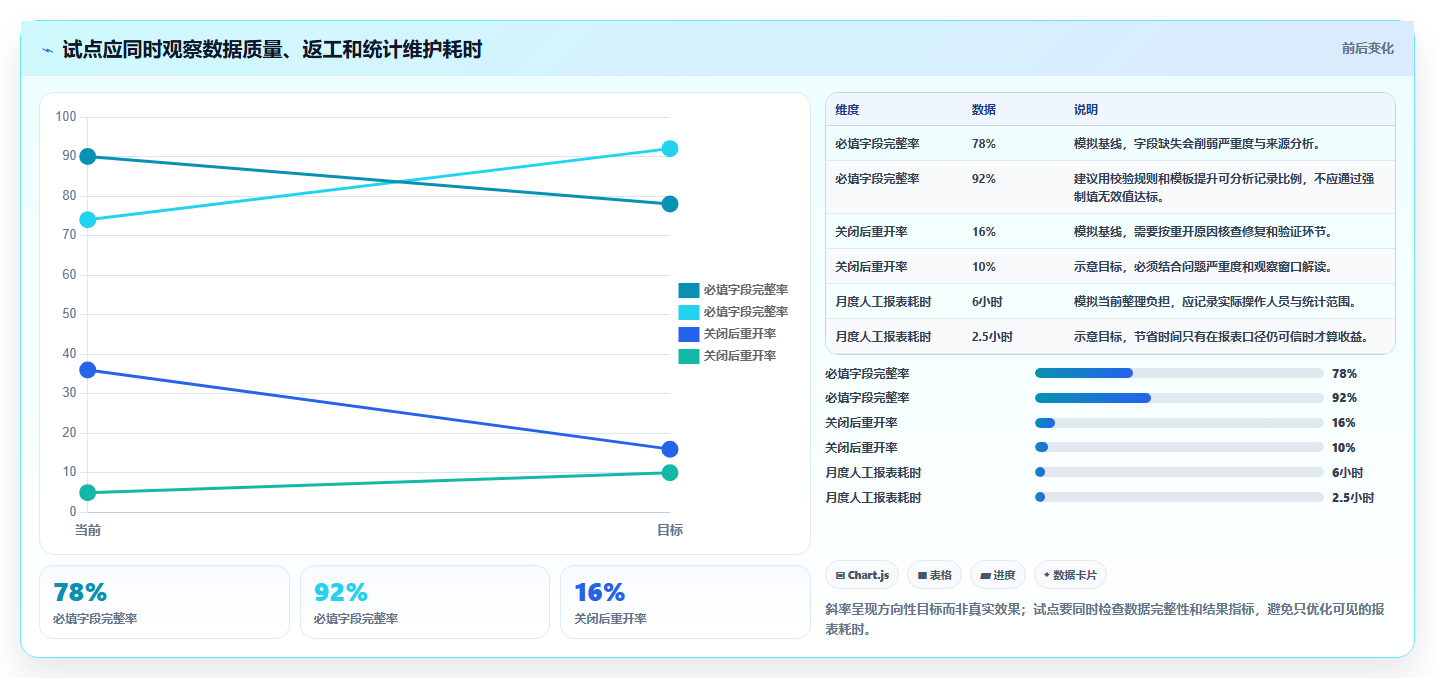Toggle green 关闭后重开率 legend swatch
1435x678 pixels.
[689, 356]
